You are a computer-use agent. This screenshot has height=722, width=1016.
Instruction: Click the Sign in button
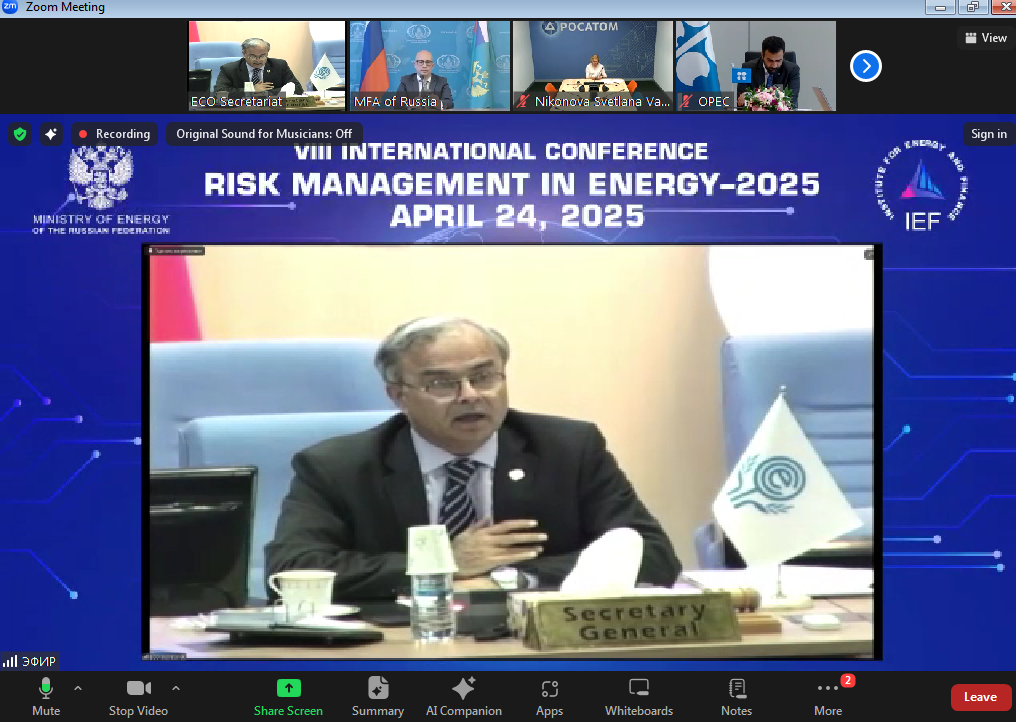(x=988, y=134)
